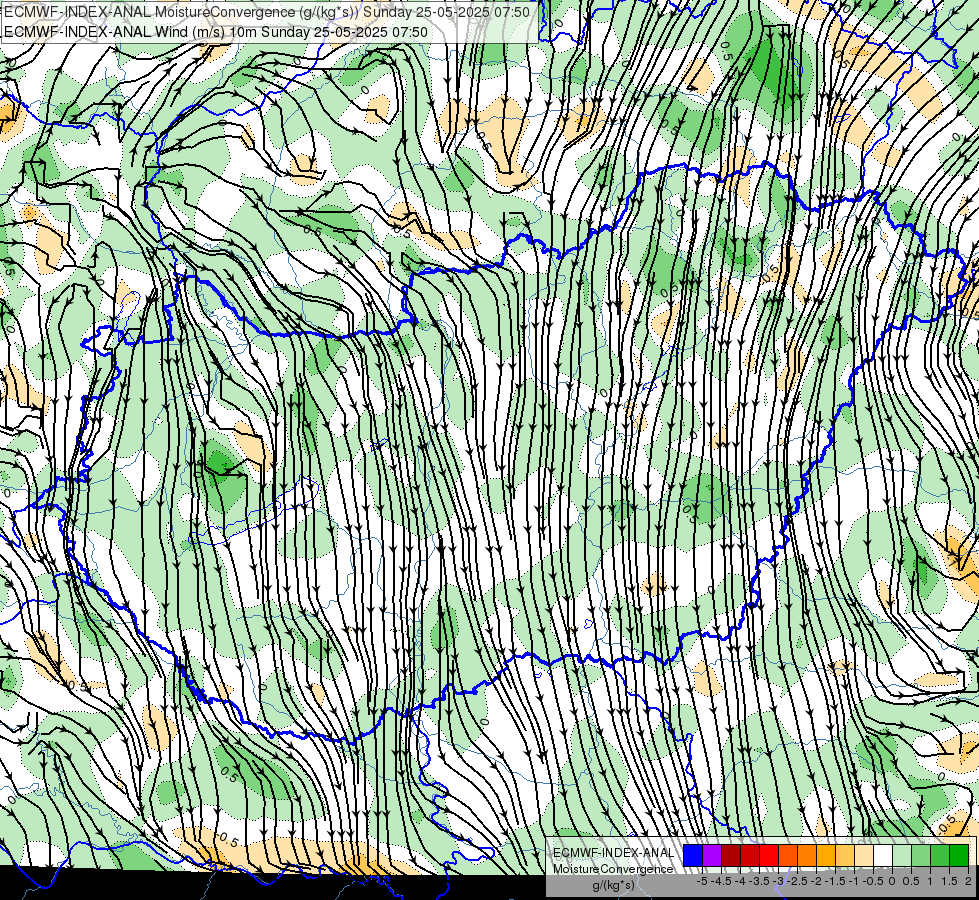
Task: Click the MoistureConvergence title line at top
Action: click(x=267, y=12)
